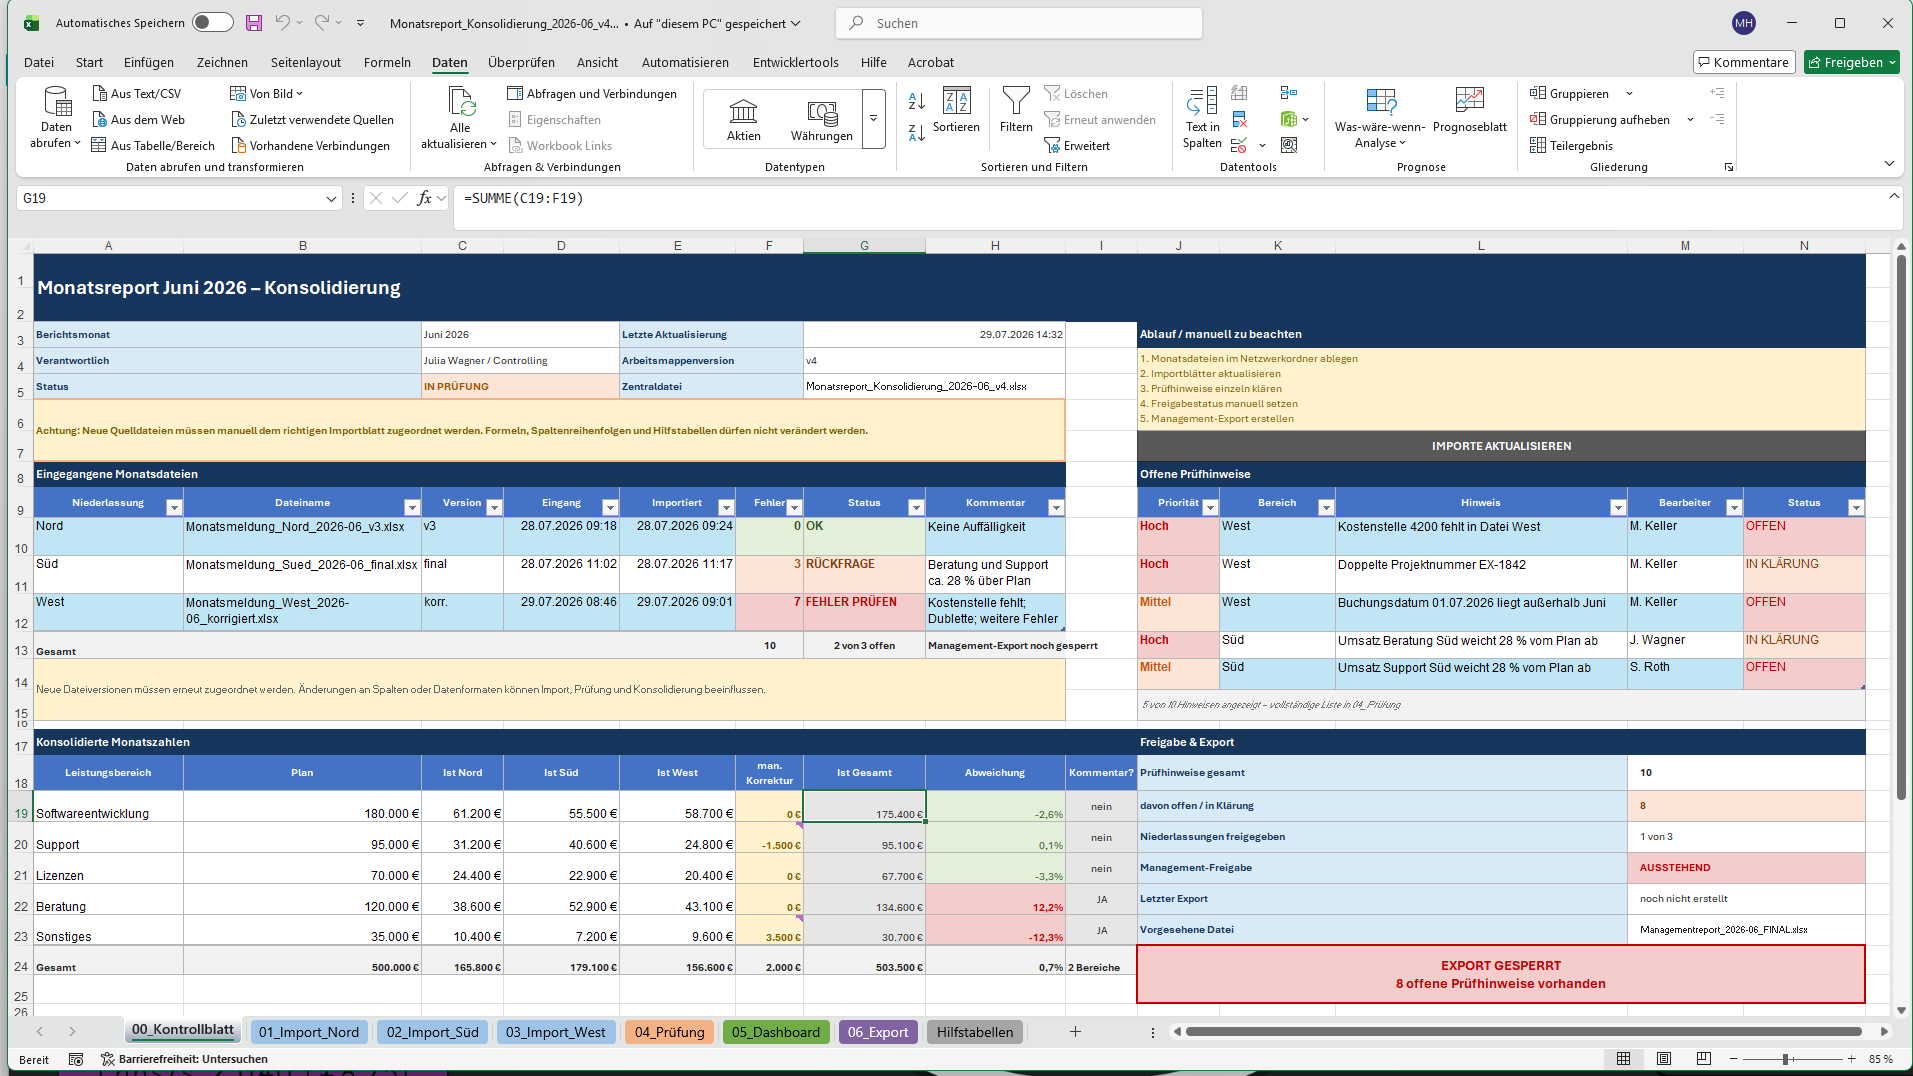
Task: Click the fx insert function icon
Action: tap(425, 198)
